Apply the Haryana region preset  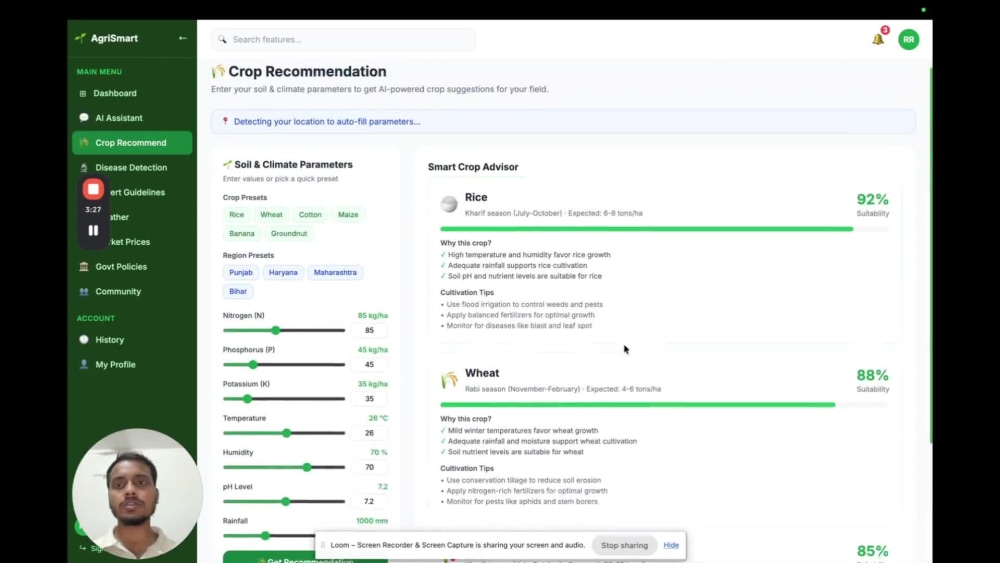click(283, 272)
